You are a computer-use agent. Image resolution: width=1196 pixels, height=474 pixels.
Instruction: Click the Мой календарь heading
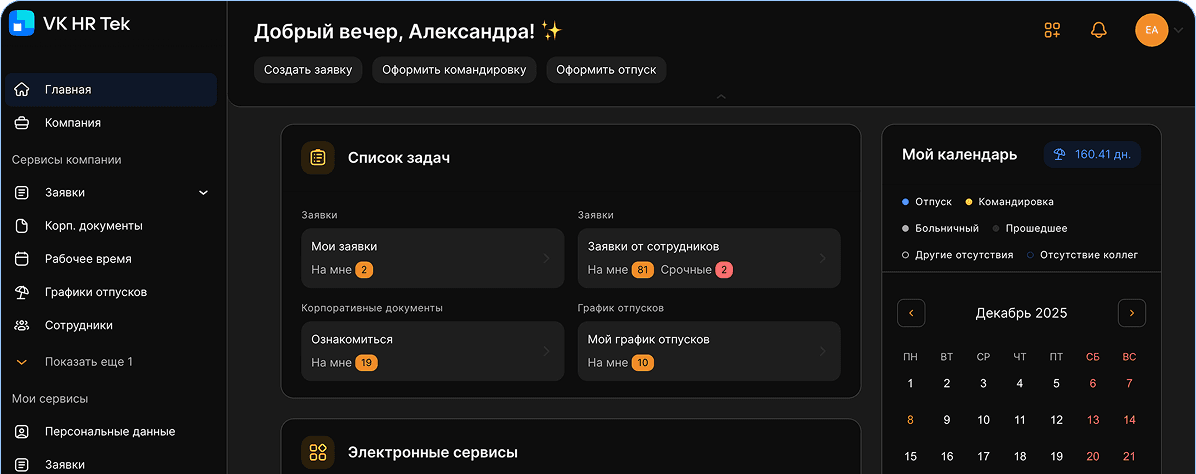tap(960, 155)
